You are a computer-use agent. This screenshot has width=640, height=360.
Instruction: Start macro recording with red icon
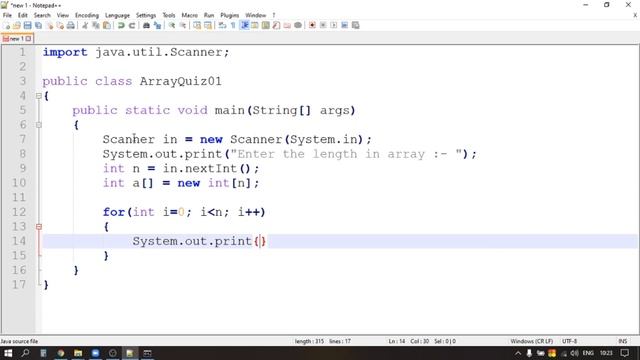click(x=312, y=25)
